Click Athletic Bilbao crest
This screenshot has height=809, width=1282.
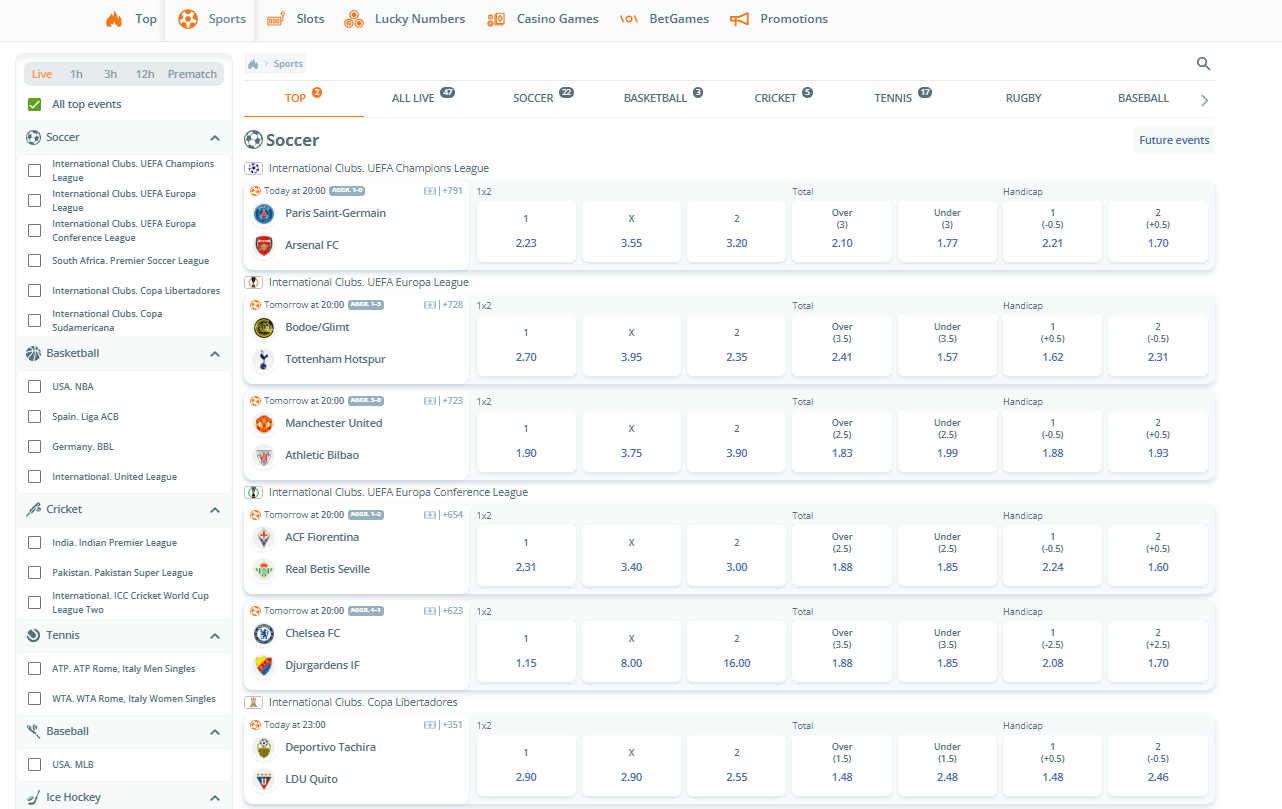click(x=264, y=455)
